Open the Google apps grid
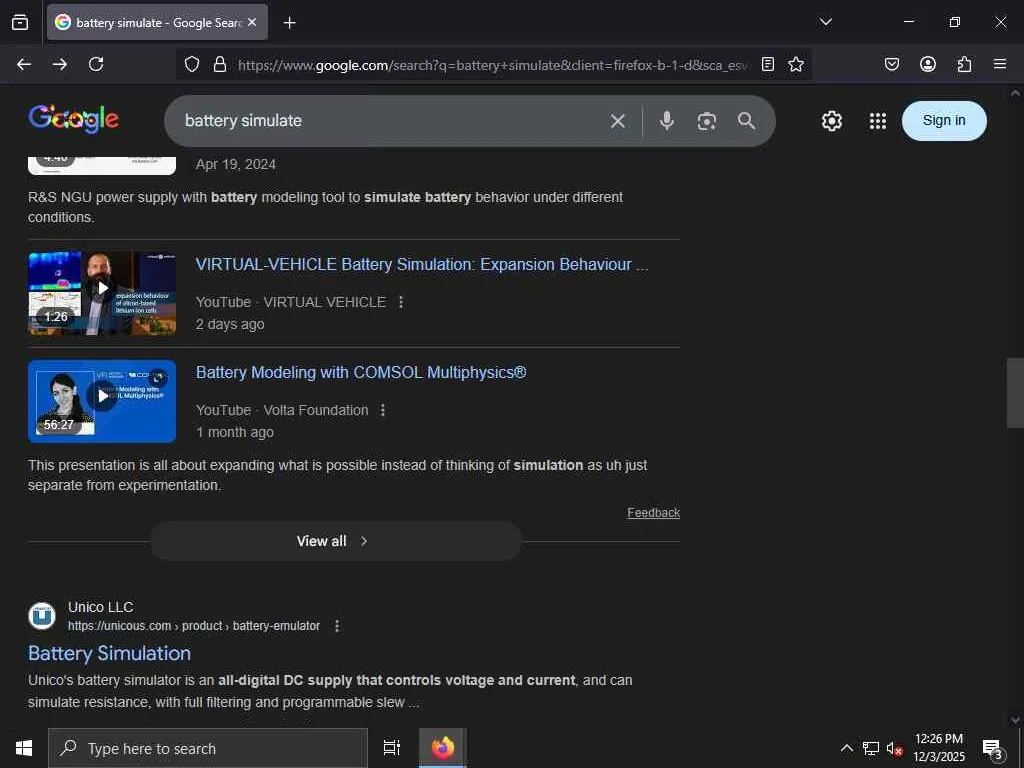 pos(877,121)
